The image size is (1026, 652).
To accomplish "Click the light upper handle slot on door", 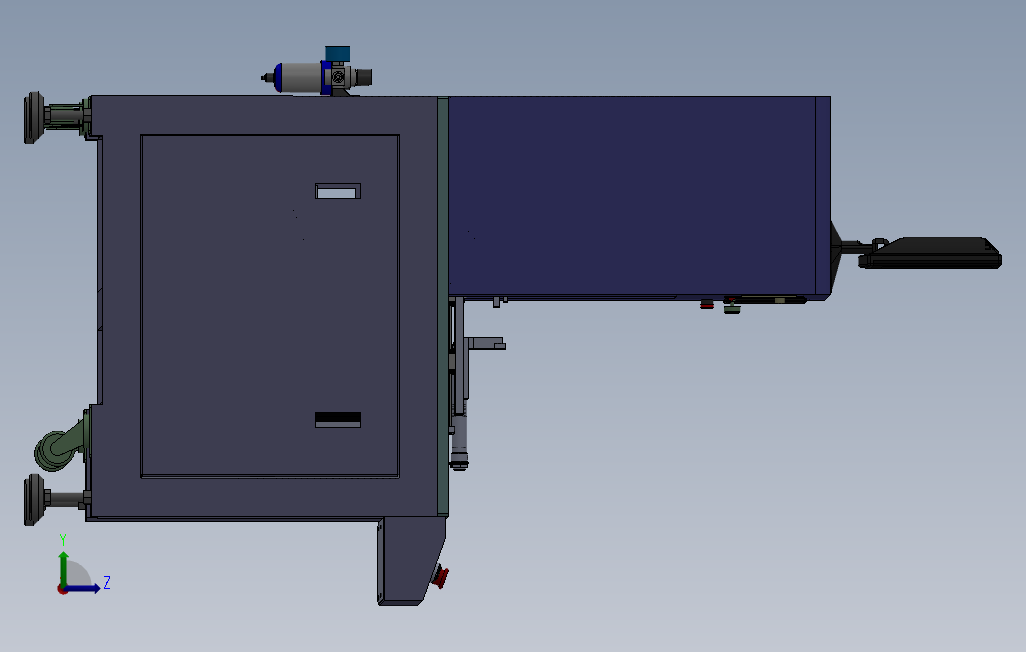I will (338, 190).
